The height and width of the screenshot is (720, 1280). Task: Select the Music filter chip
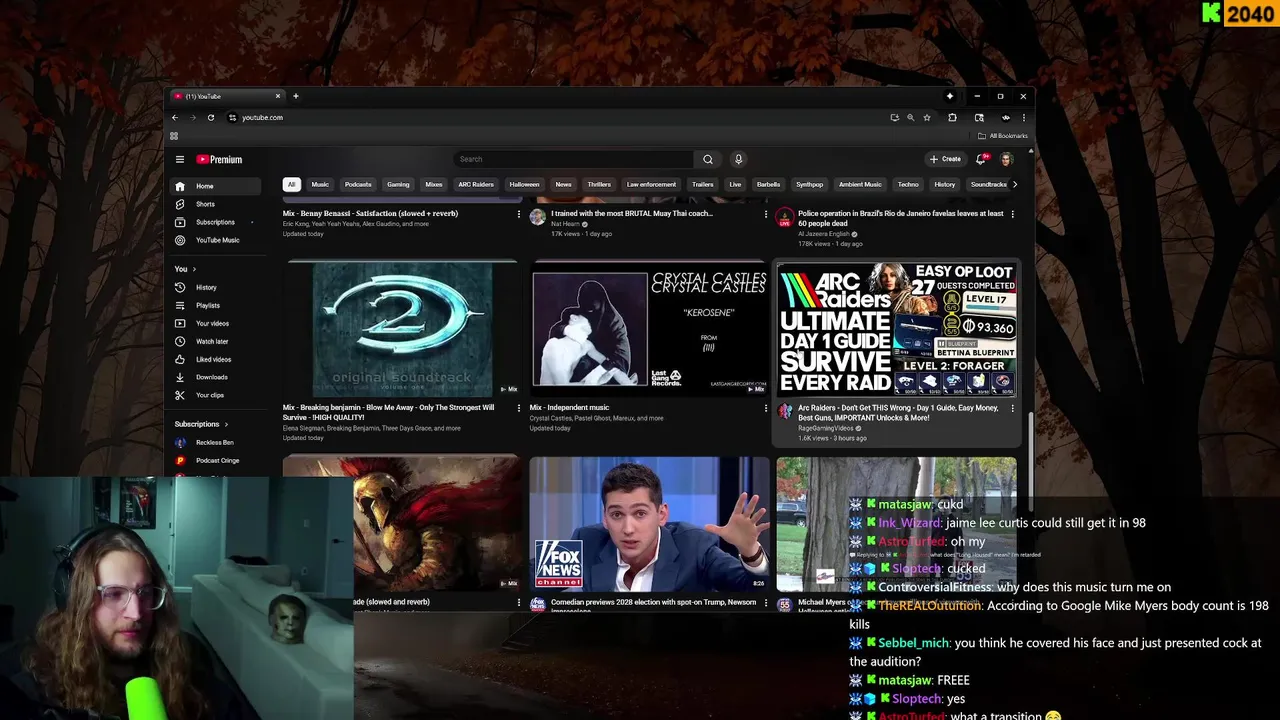(320, 184)
